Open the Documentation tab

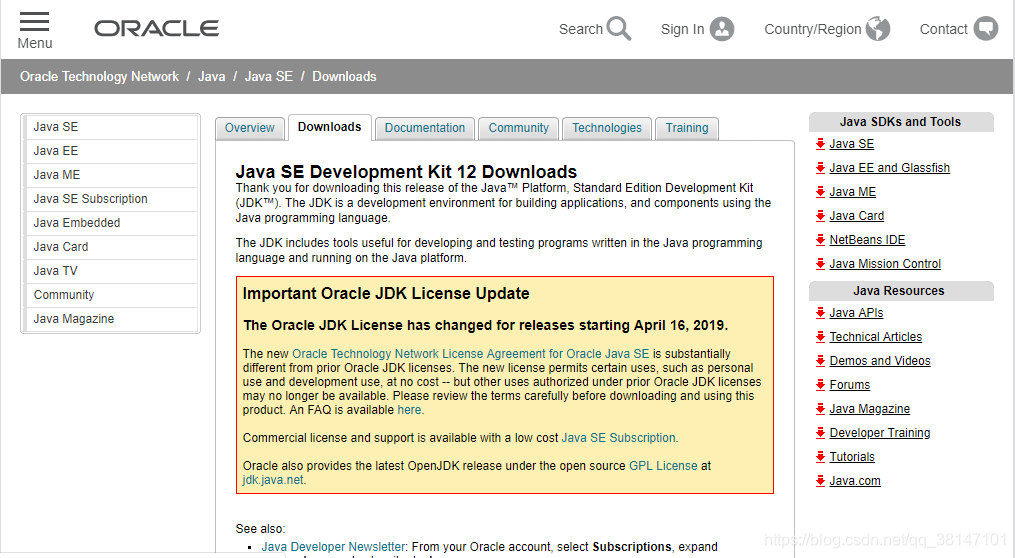point(425,128)
